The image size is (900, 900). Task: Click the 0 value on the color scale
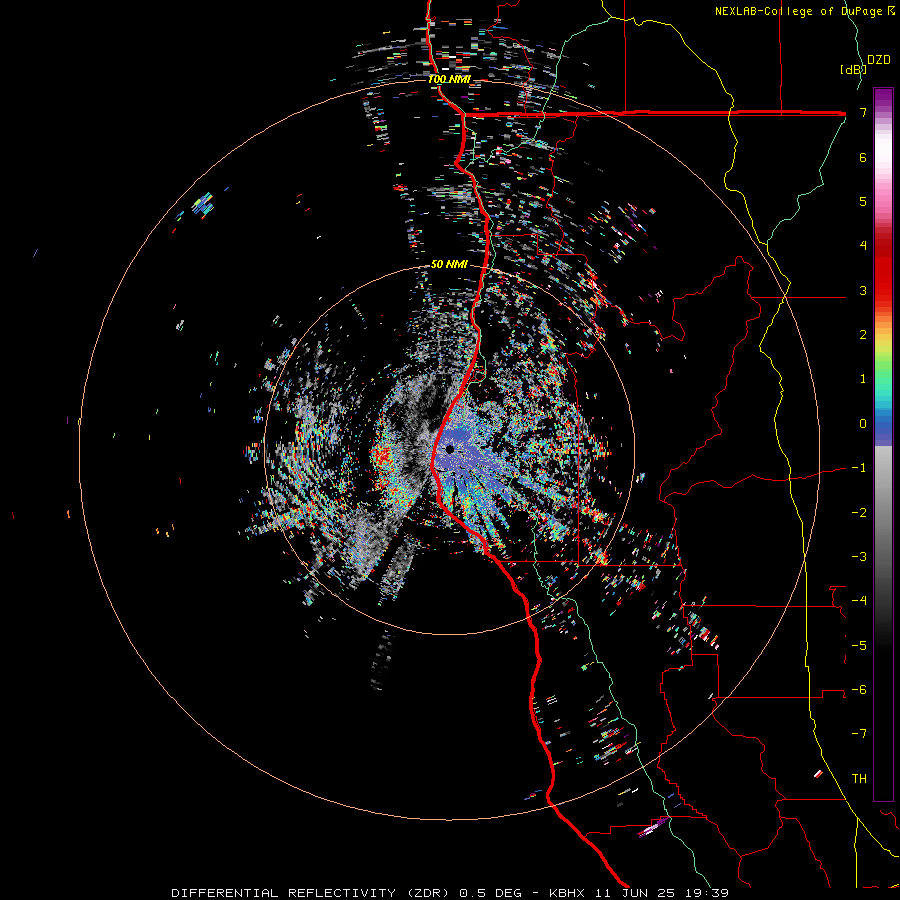coord(863,424)
